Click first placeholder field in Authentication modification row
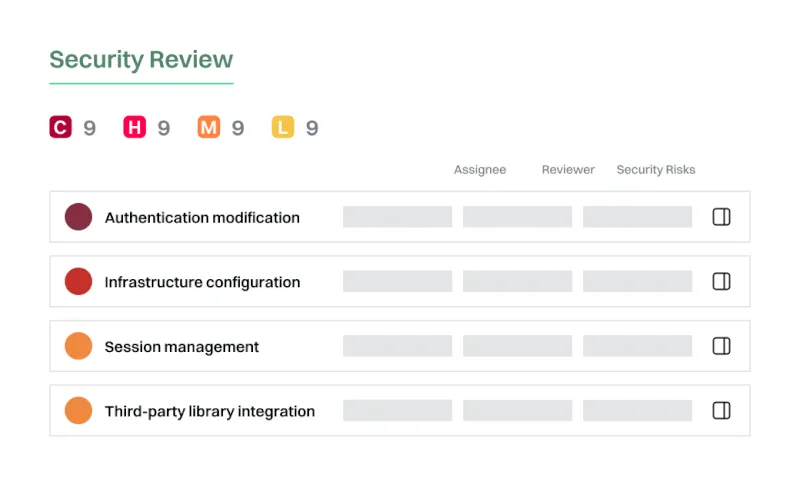 pyautogui.click(x=397, y=217)
